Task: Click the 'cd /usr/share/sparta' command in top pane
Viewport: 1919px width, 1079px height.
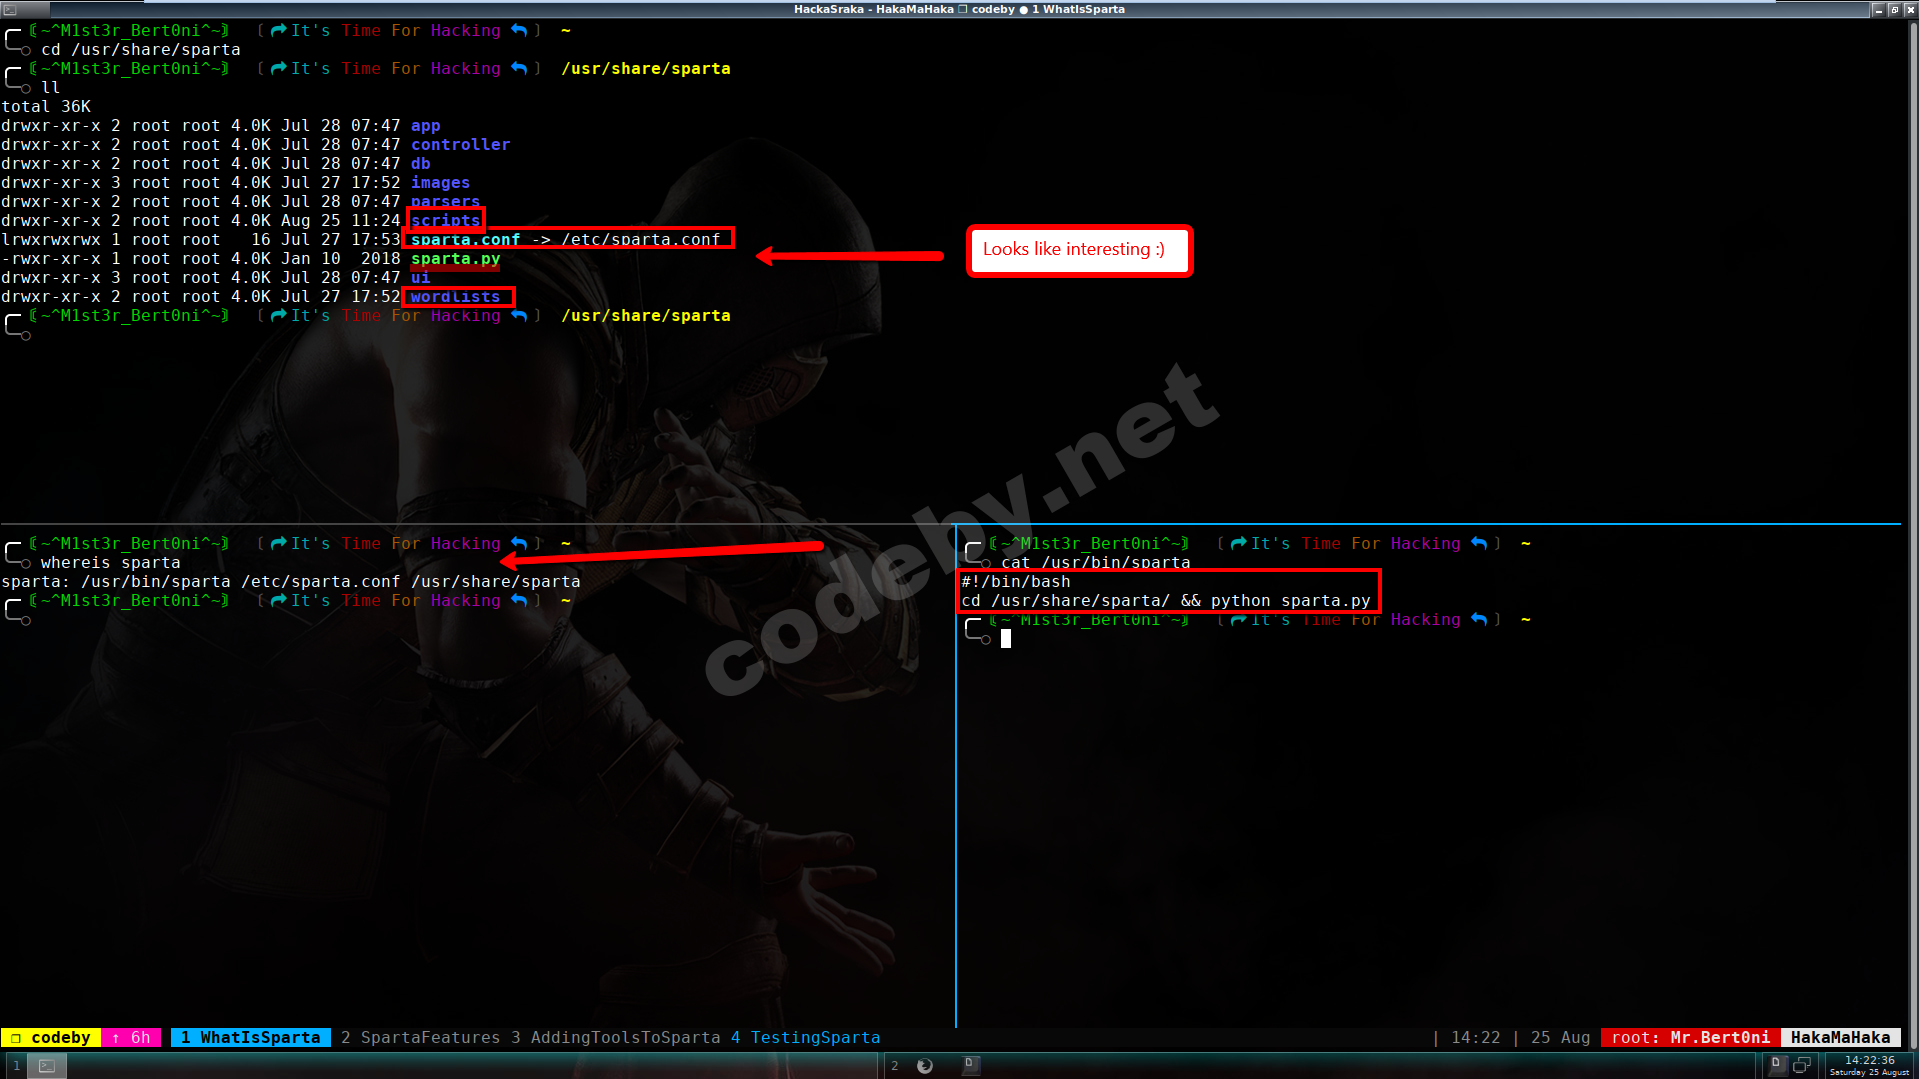Action: (141, 49)
